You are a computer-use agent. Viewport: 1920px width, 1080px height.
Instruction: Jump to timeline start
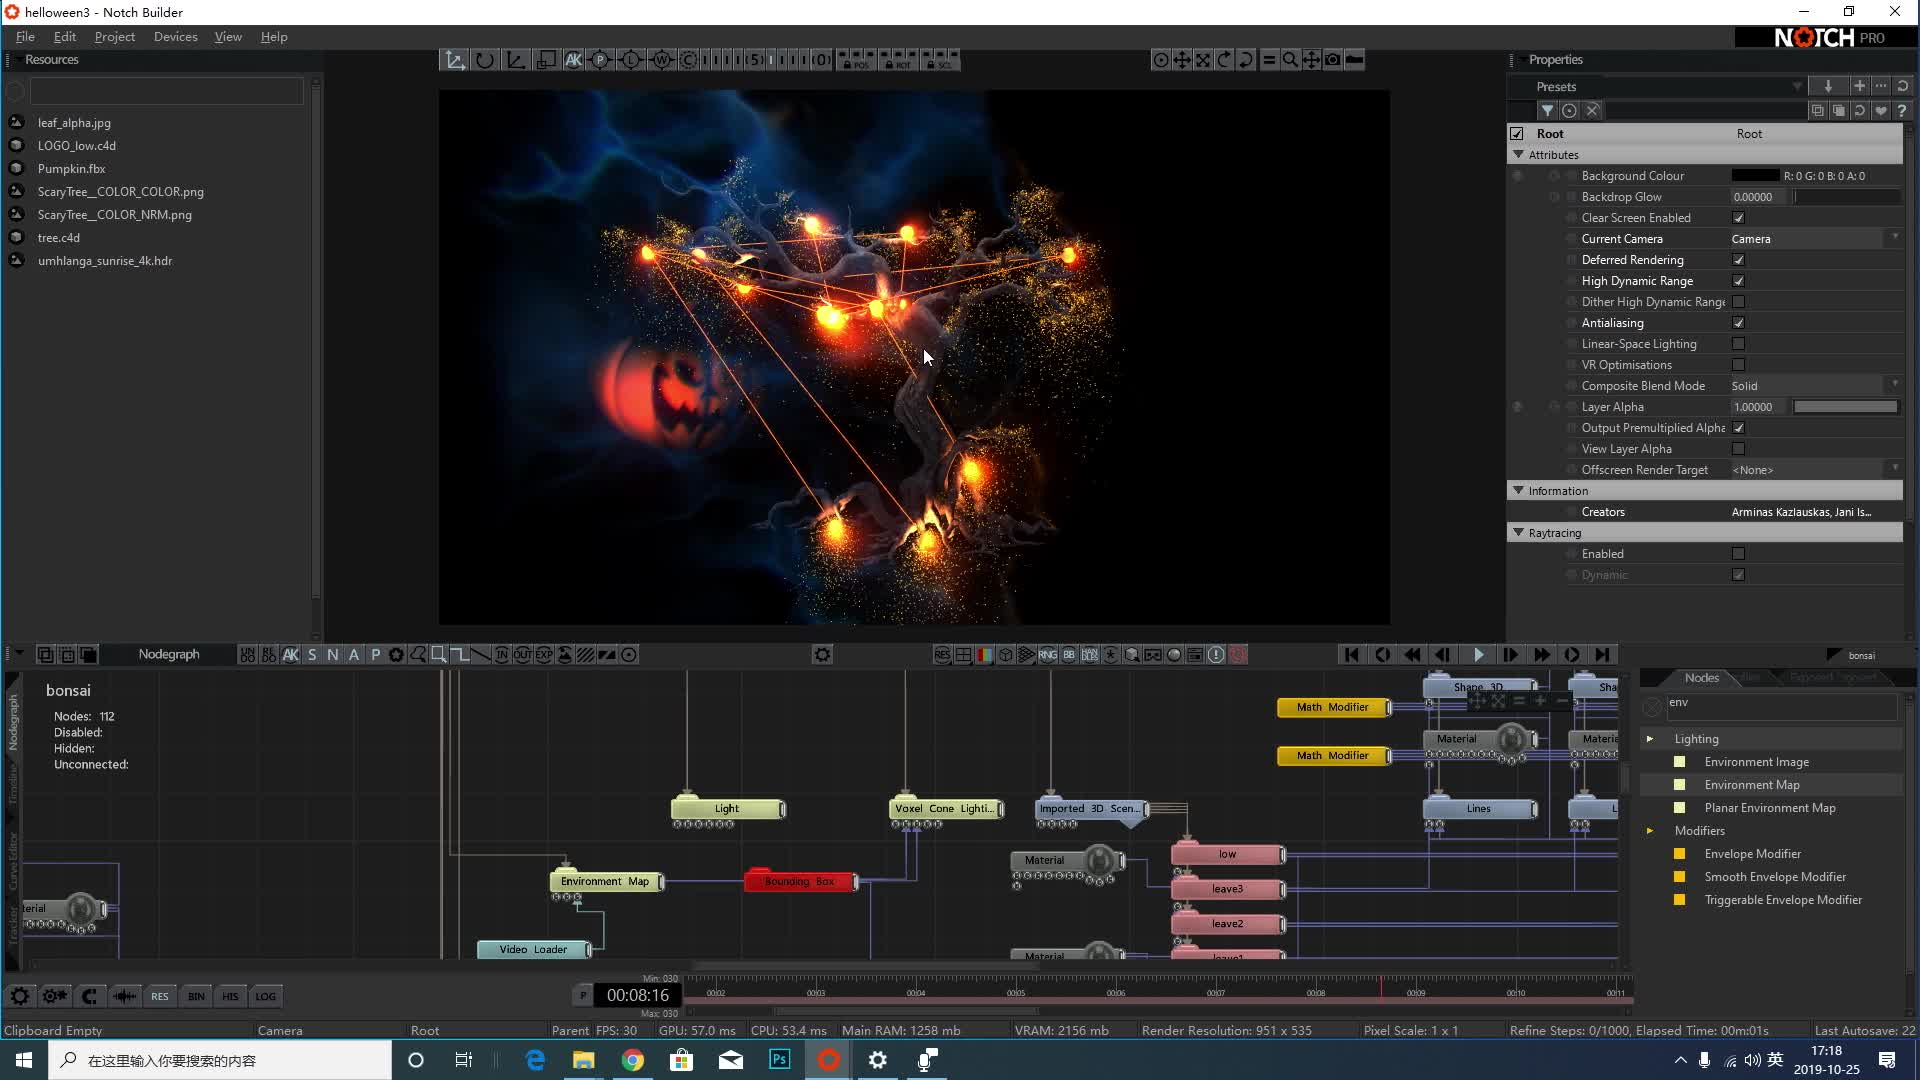(x=1351, y=655)
